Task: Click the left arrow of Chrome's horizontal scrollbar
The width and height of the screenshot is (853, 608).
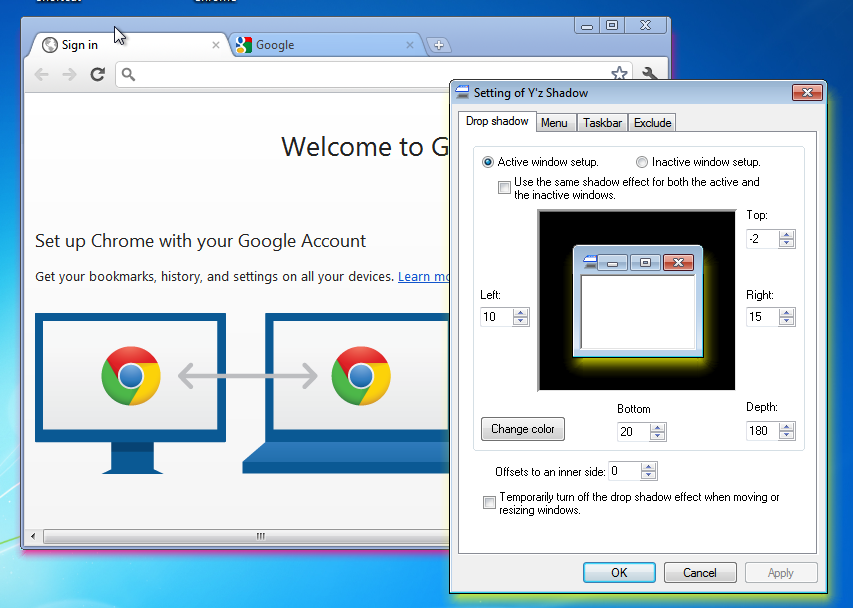Action: [x=33, y=536]
